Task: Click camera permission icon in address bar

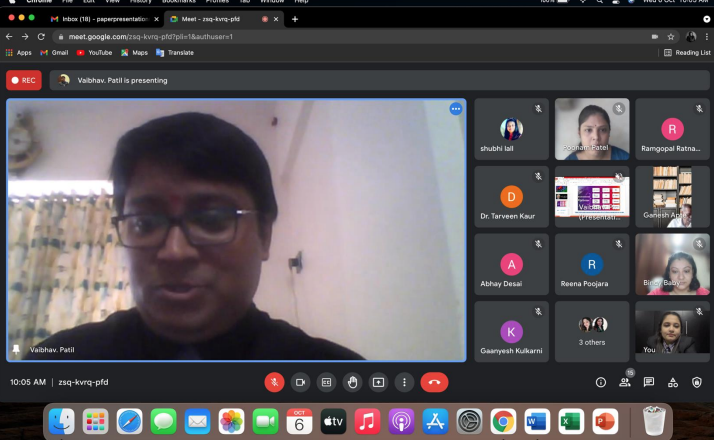Action: pos(655,36)
